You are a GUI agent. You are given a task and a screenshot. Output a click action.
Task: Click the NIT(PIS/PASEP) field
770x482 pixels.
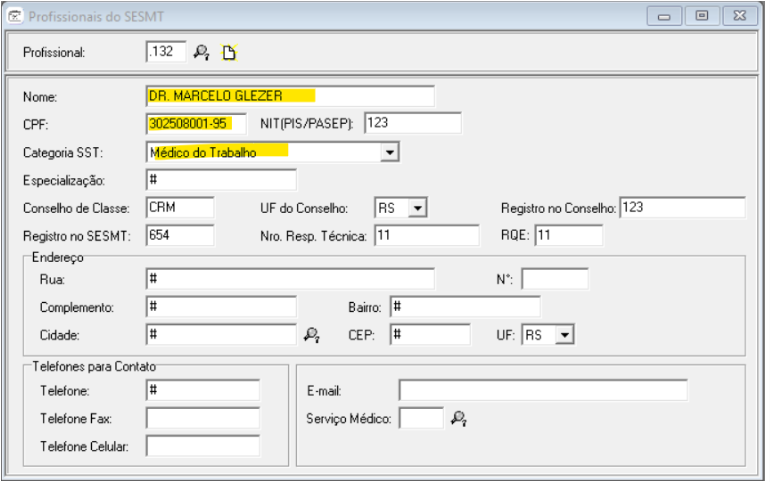(x=411, y=124)
